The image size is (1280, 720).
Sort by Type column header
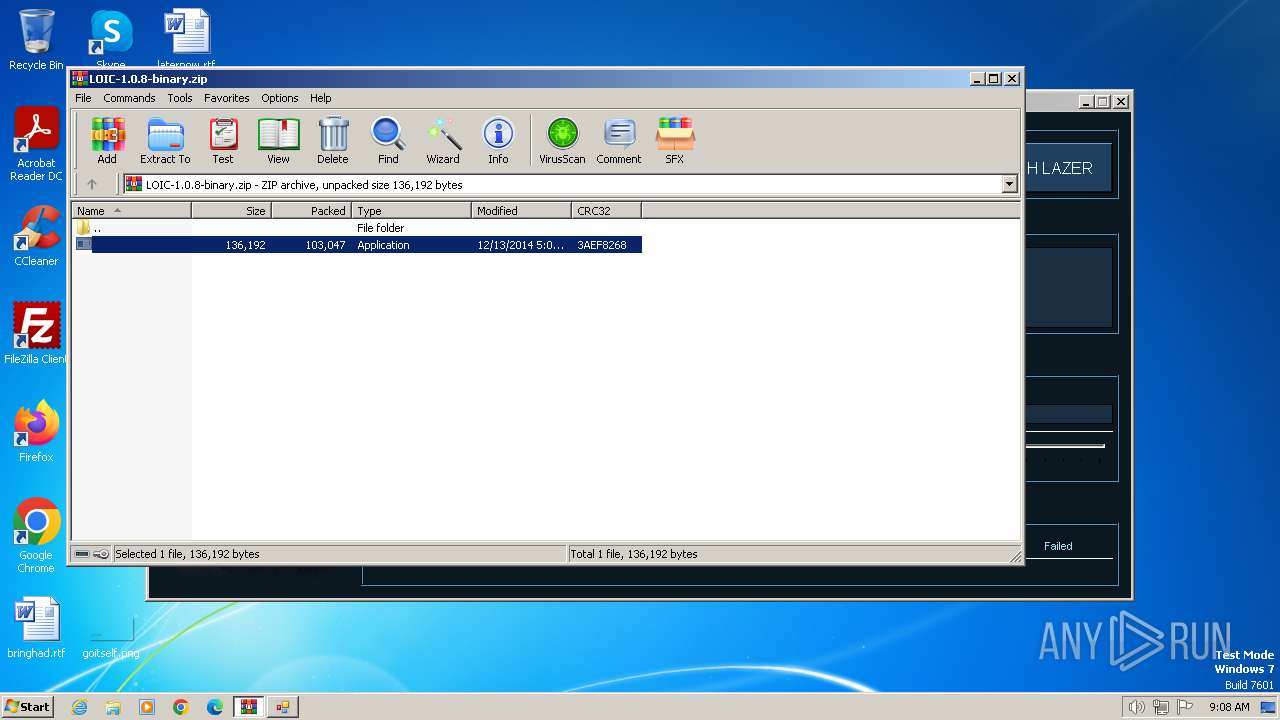pyautogui.click(x=412, y=210)
